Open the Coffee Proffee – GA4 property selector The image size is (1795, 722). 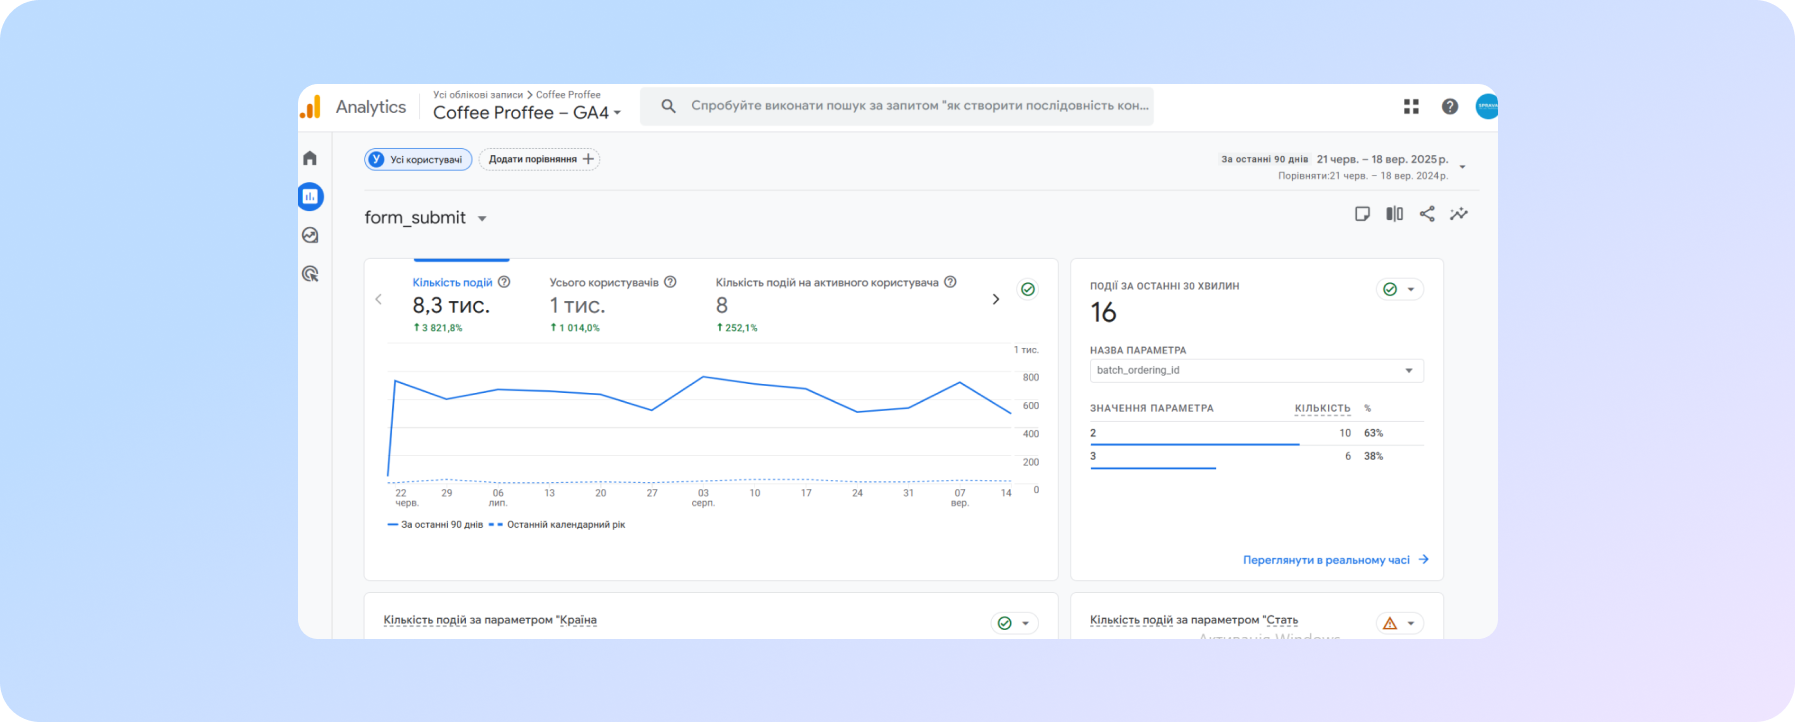[x=527, y=113]
